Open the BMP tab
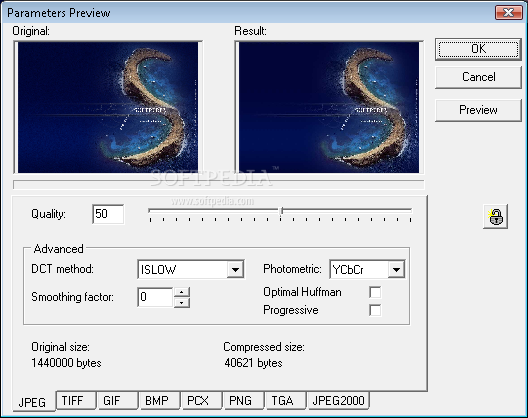The height and width of the screenshot is (418, 528). tap(160, 401)
